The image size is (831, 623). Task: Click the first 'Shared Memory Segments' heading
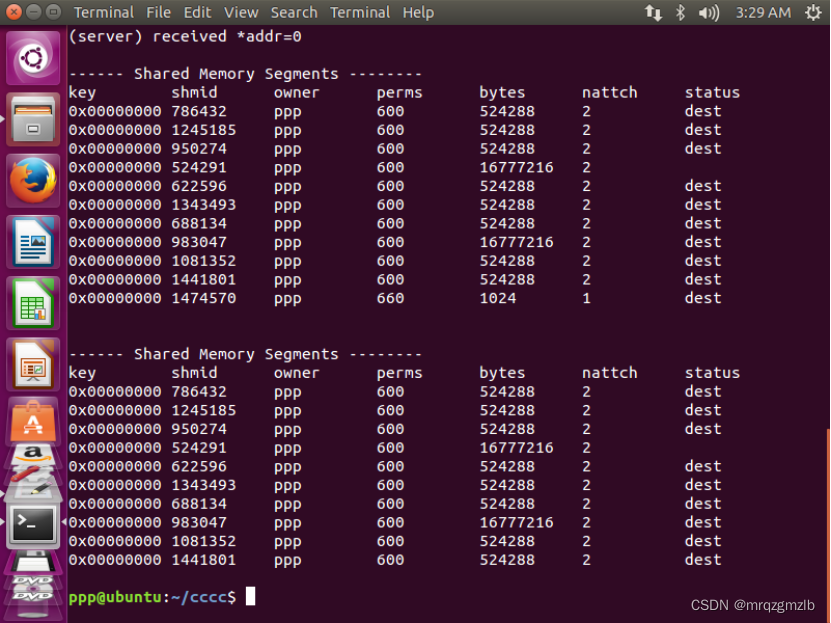[236, 74]
